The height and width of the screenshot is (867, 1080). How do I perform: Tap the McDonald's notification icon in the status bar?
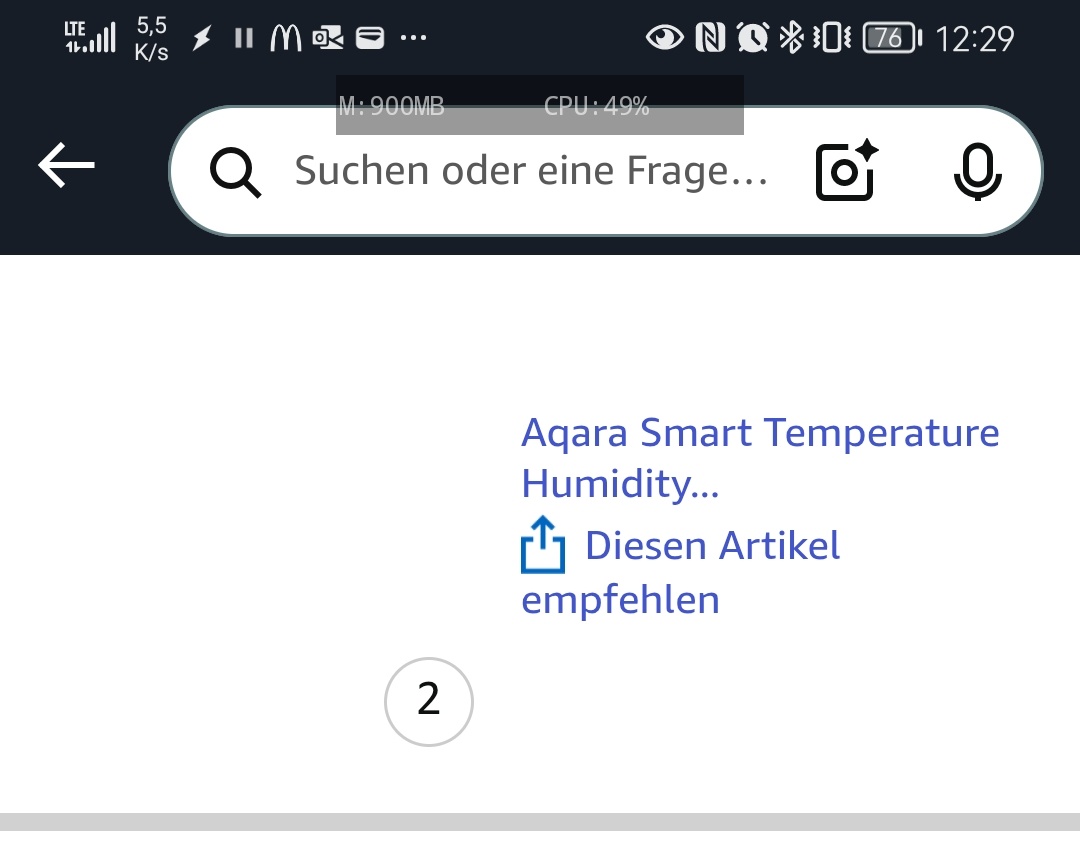(285, 38)
